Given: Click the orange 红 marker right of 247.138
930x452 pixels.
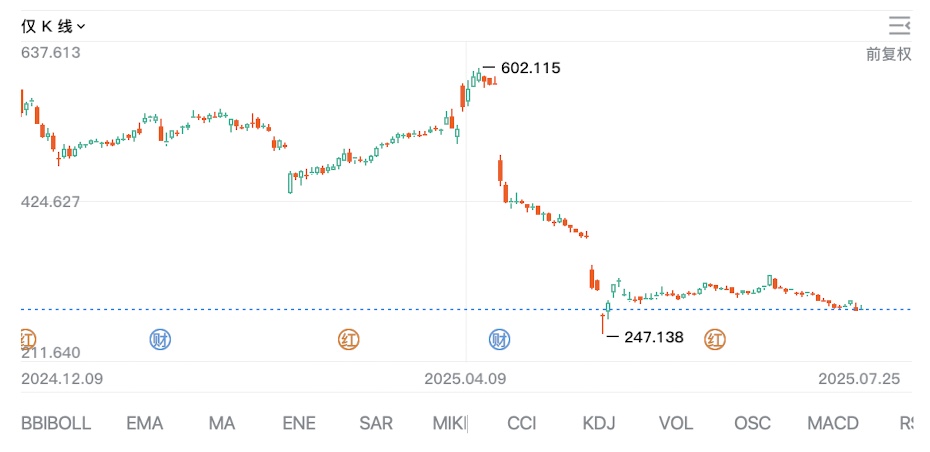Looking at the screenshot, I should pos(715,340).
